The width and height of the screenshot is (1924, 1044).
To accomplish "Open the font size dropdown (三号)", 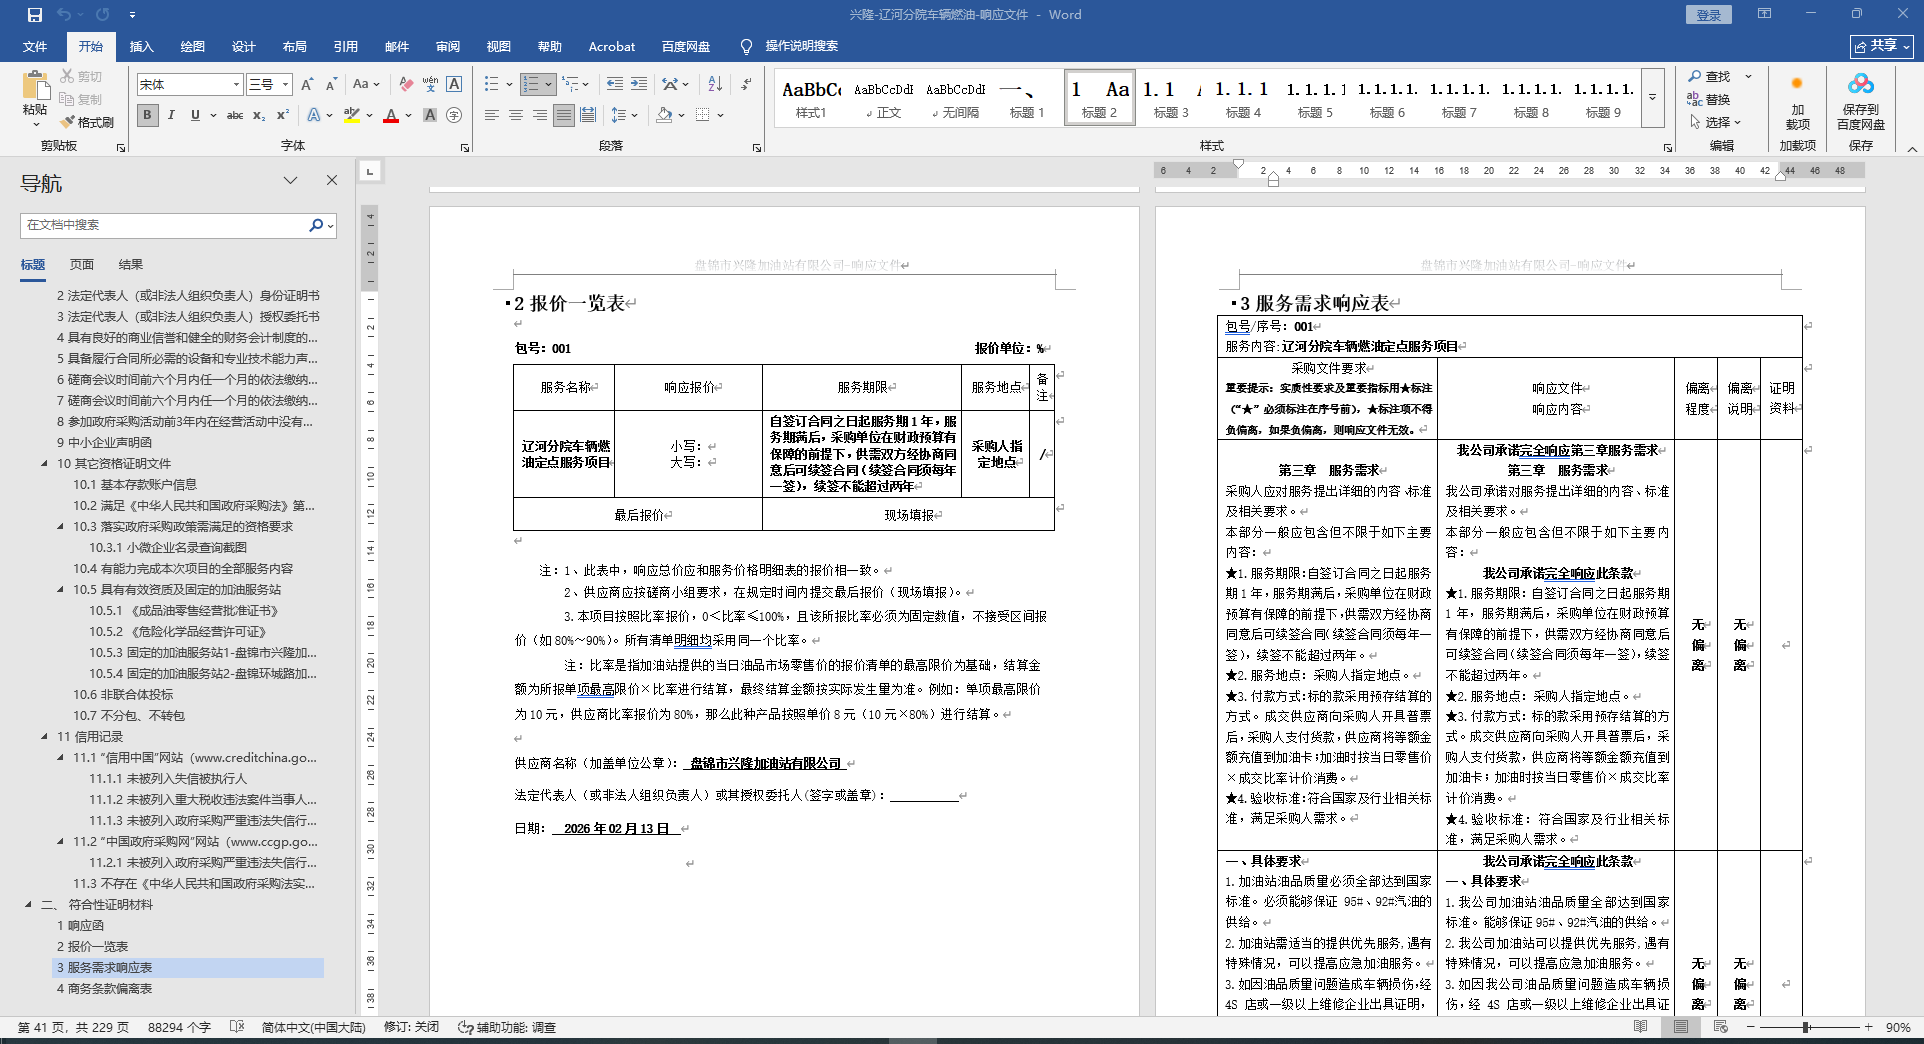I will tap(286, 85).
